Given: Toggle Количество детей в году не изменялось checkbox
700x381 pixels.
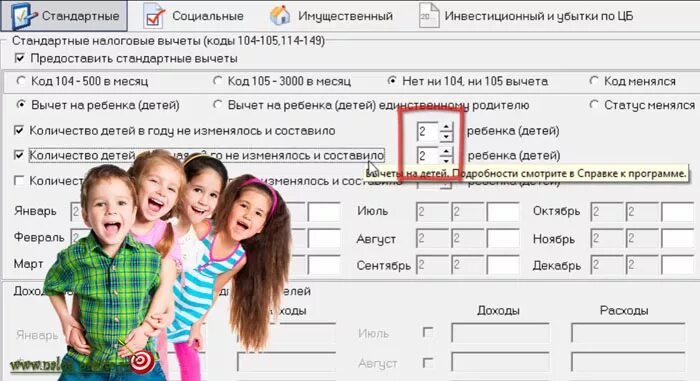Looking at the screenshot, I should click(x=19, y=131).
